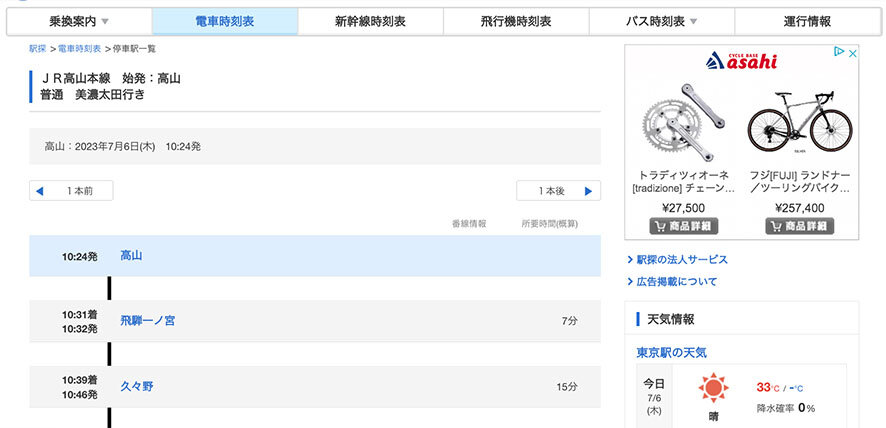Viewport: 886px width, 428px height.
Task: Open the 乗換案内 dropdown menu
Action: [x=79, y=22]
